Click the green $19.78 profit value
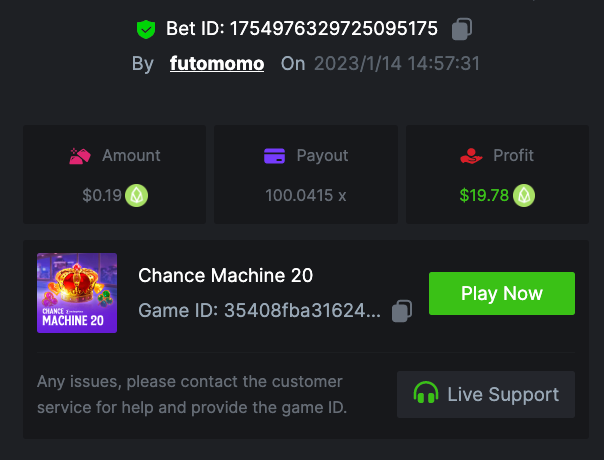604x460 pixels. 484,195
